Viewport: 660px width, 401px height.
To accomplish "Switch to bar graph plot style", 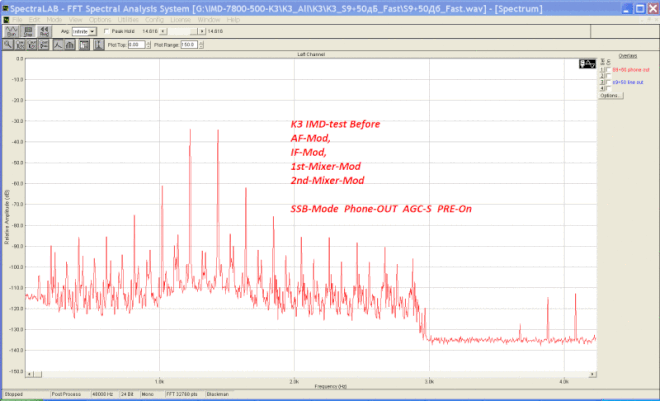I will click(x=70, y=45).
